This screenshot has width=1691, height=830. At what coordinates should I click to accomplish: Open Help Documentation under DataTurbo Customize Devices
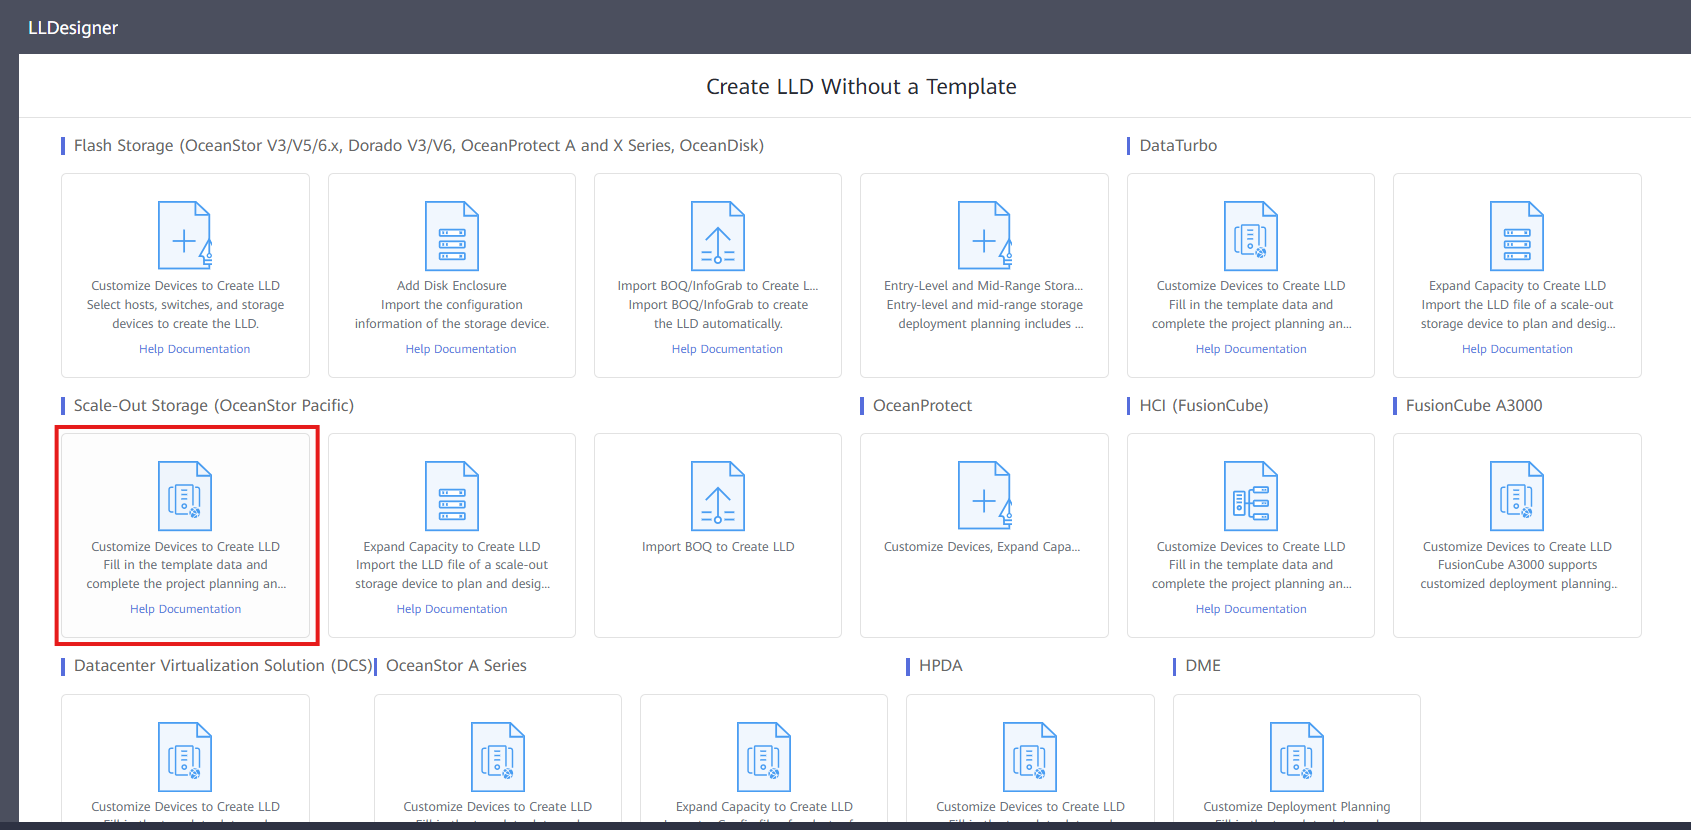point(1251,349)
